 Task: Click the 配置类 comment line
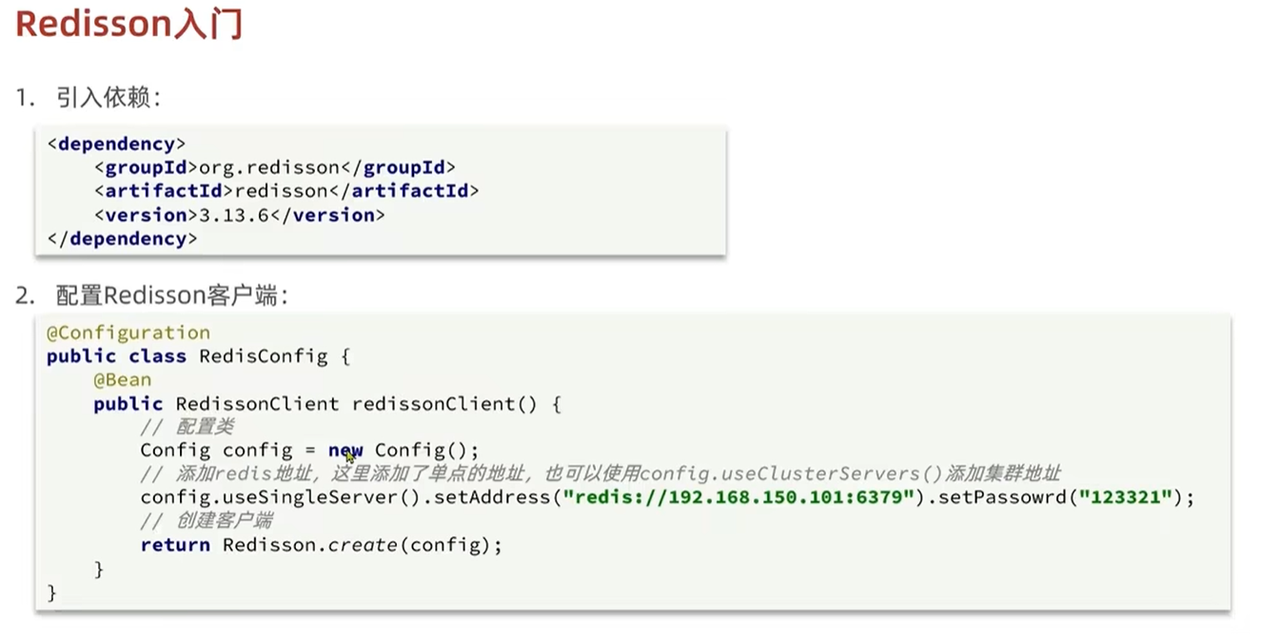coord(186,427)
